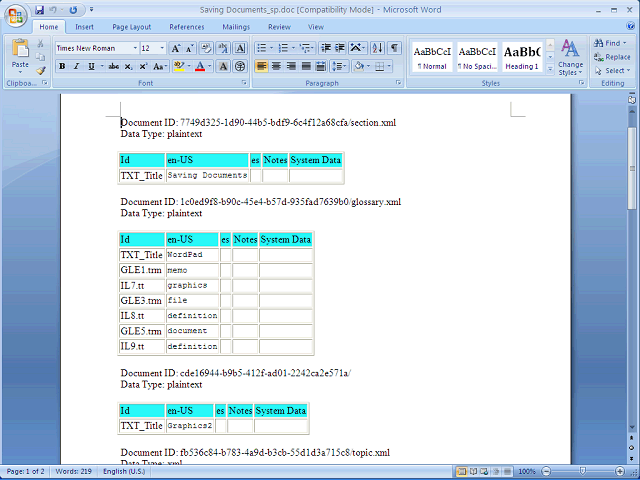Click the Multilevel List icon
Viewport: 640px width, 480px height.
305,48
